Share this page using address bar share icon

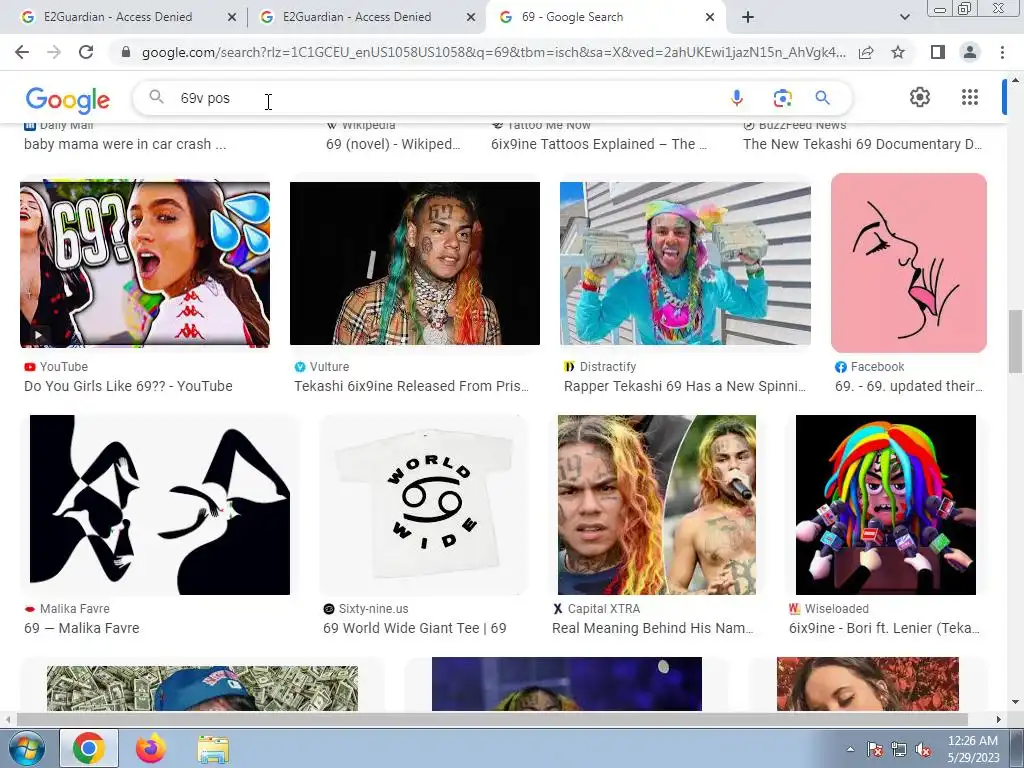[866, 52]
